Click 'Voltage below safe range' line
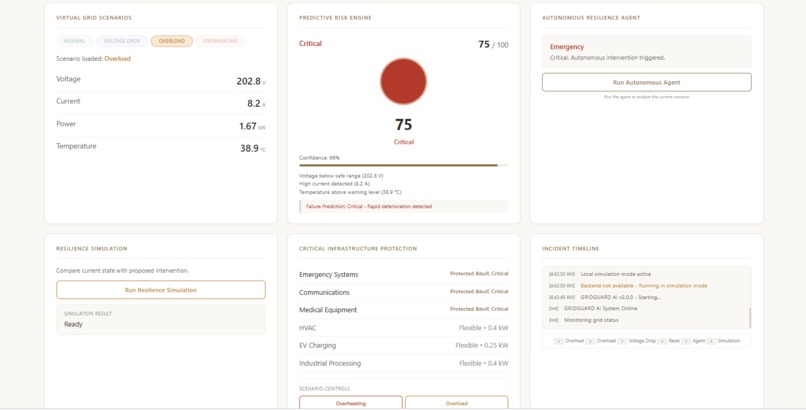806x410 pixels. coord(341,176)
